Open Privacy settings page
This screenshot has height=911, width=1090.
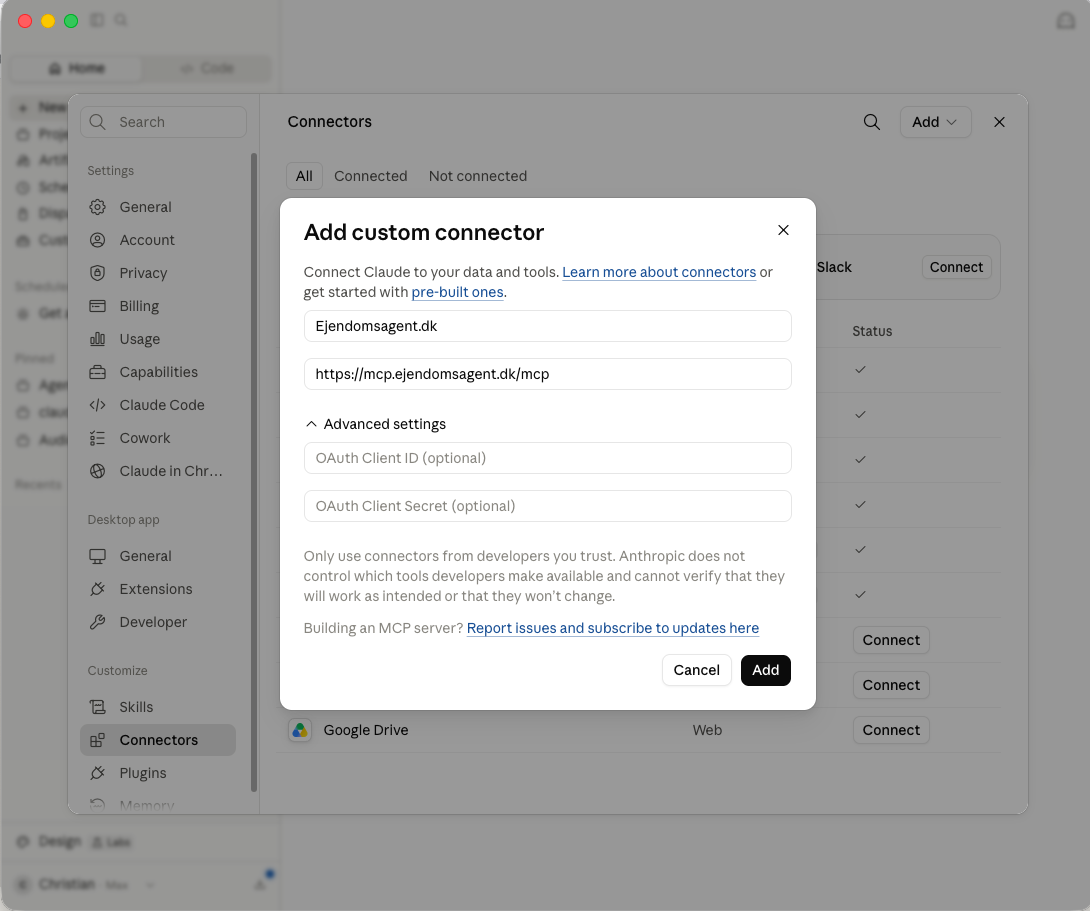[158, 273]
